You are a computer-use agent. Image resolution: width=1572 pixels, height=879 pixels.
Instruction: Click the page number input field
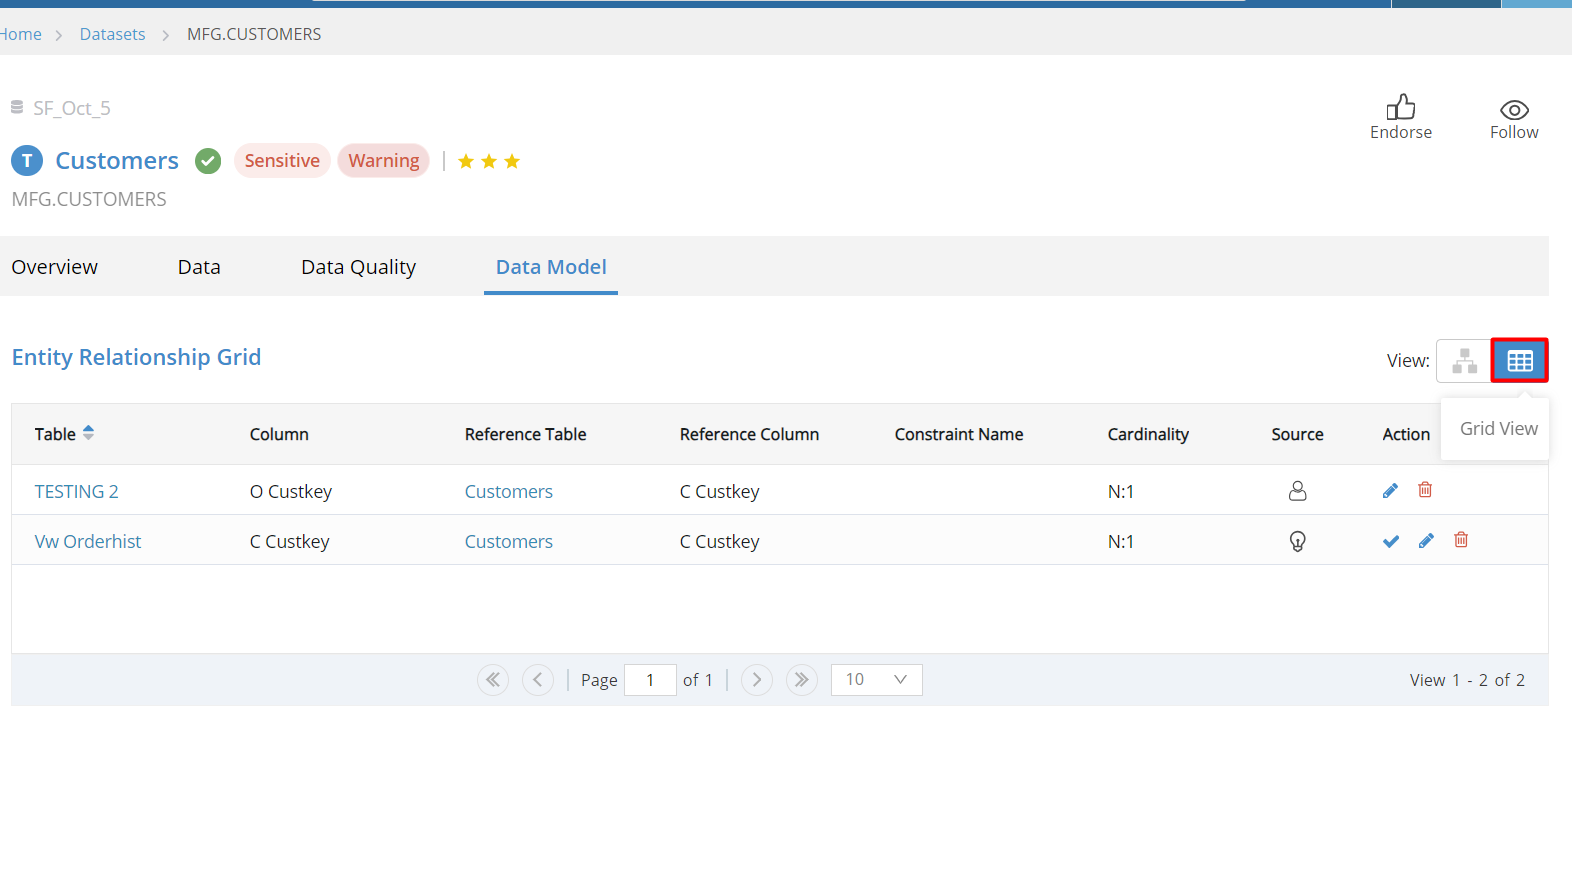coord(650,680)
